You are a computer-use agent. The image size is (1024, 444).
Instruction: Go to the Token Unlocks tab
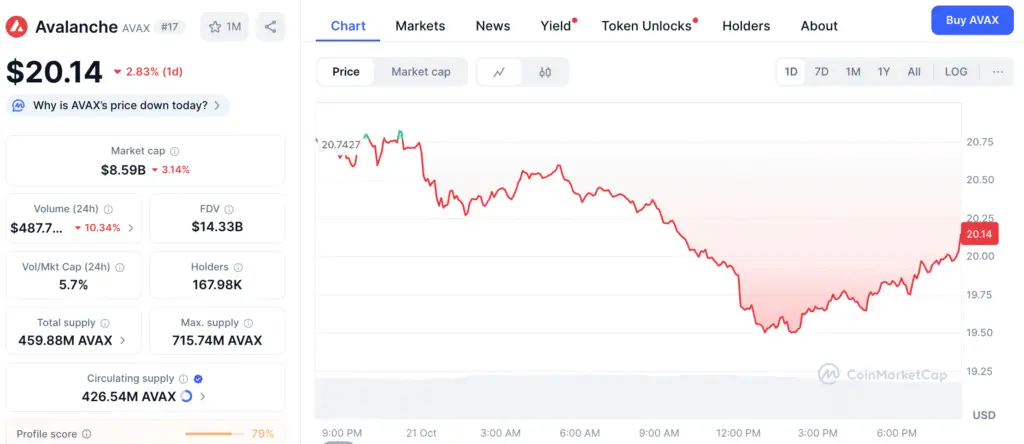pos(646,26)
